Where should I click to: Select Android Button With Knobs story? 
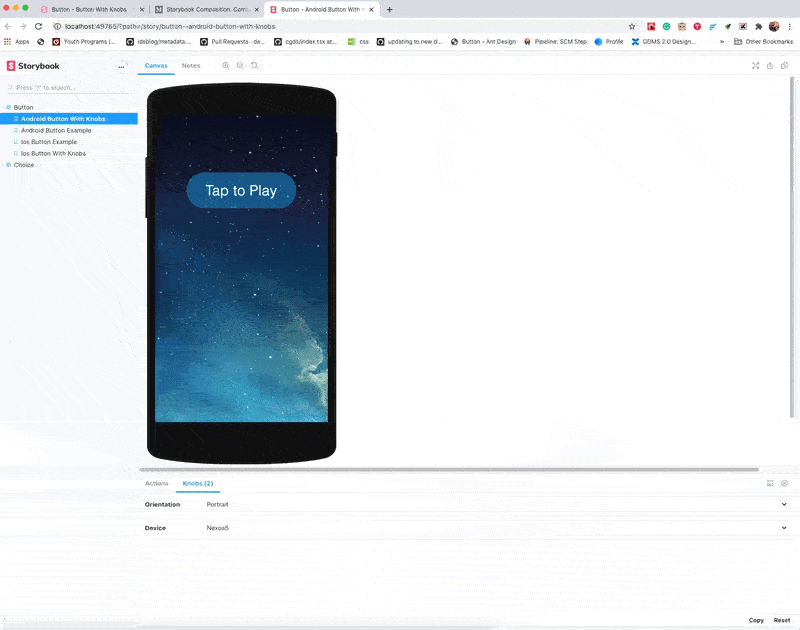69,119
